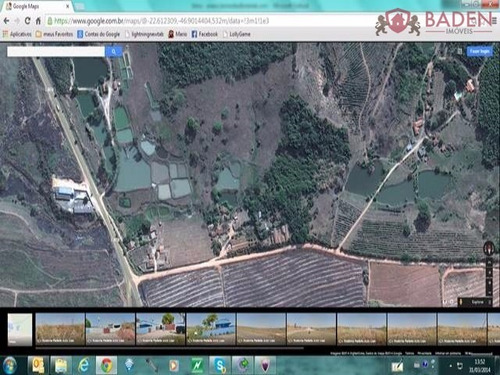
Task: Open the Google apps grid icon
Action: 460,51
